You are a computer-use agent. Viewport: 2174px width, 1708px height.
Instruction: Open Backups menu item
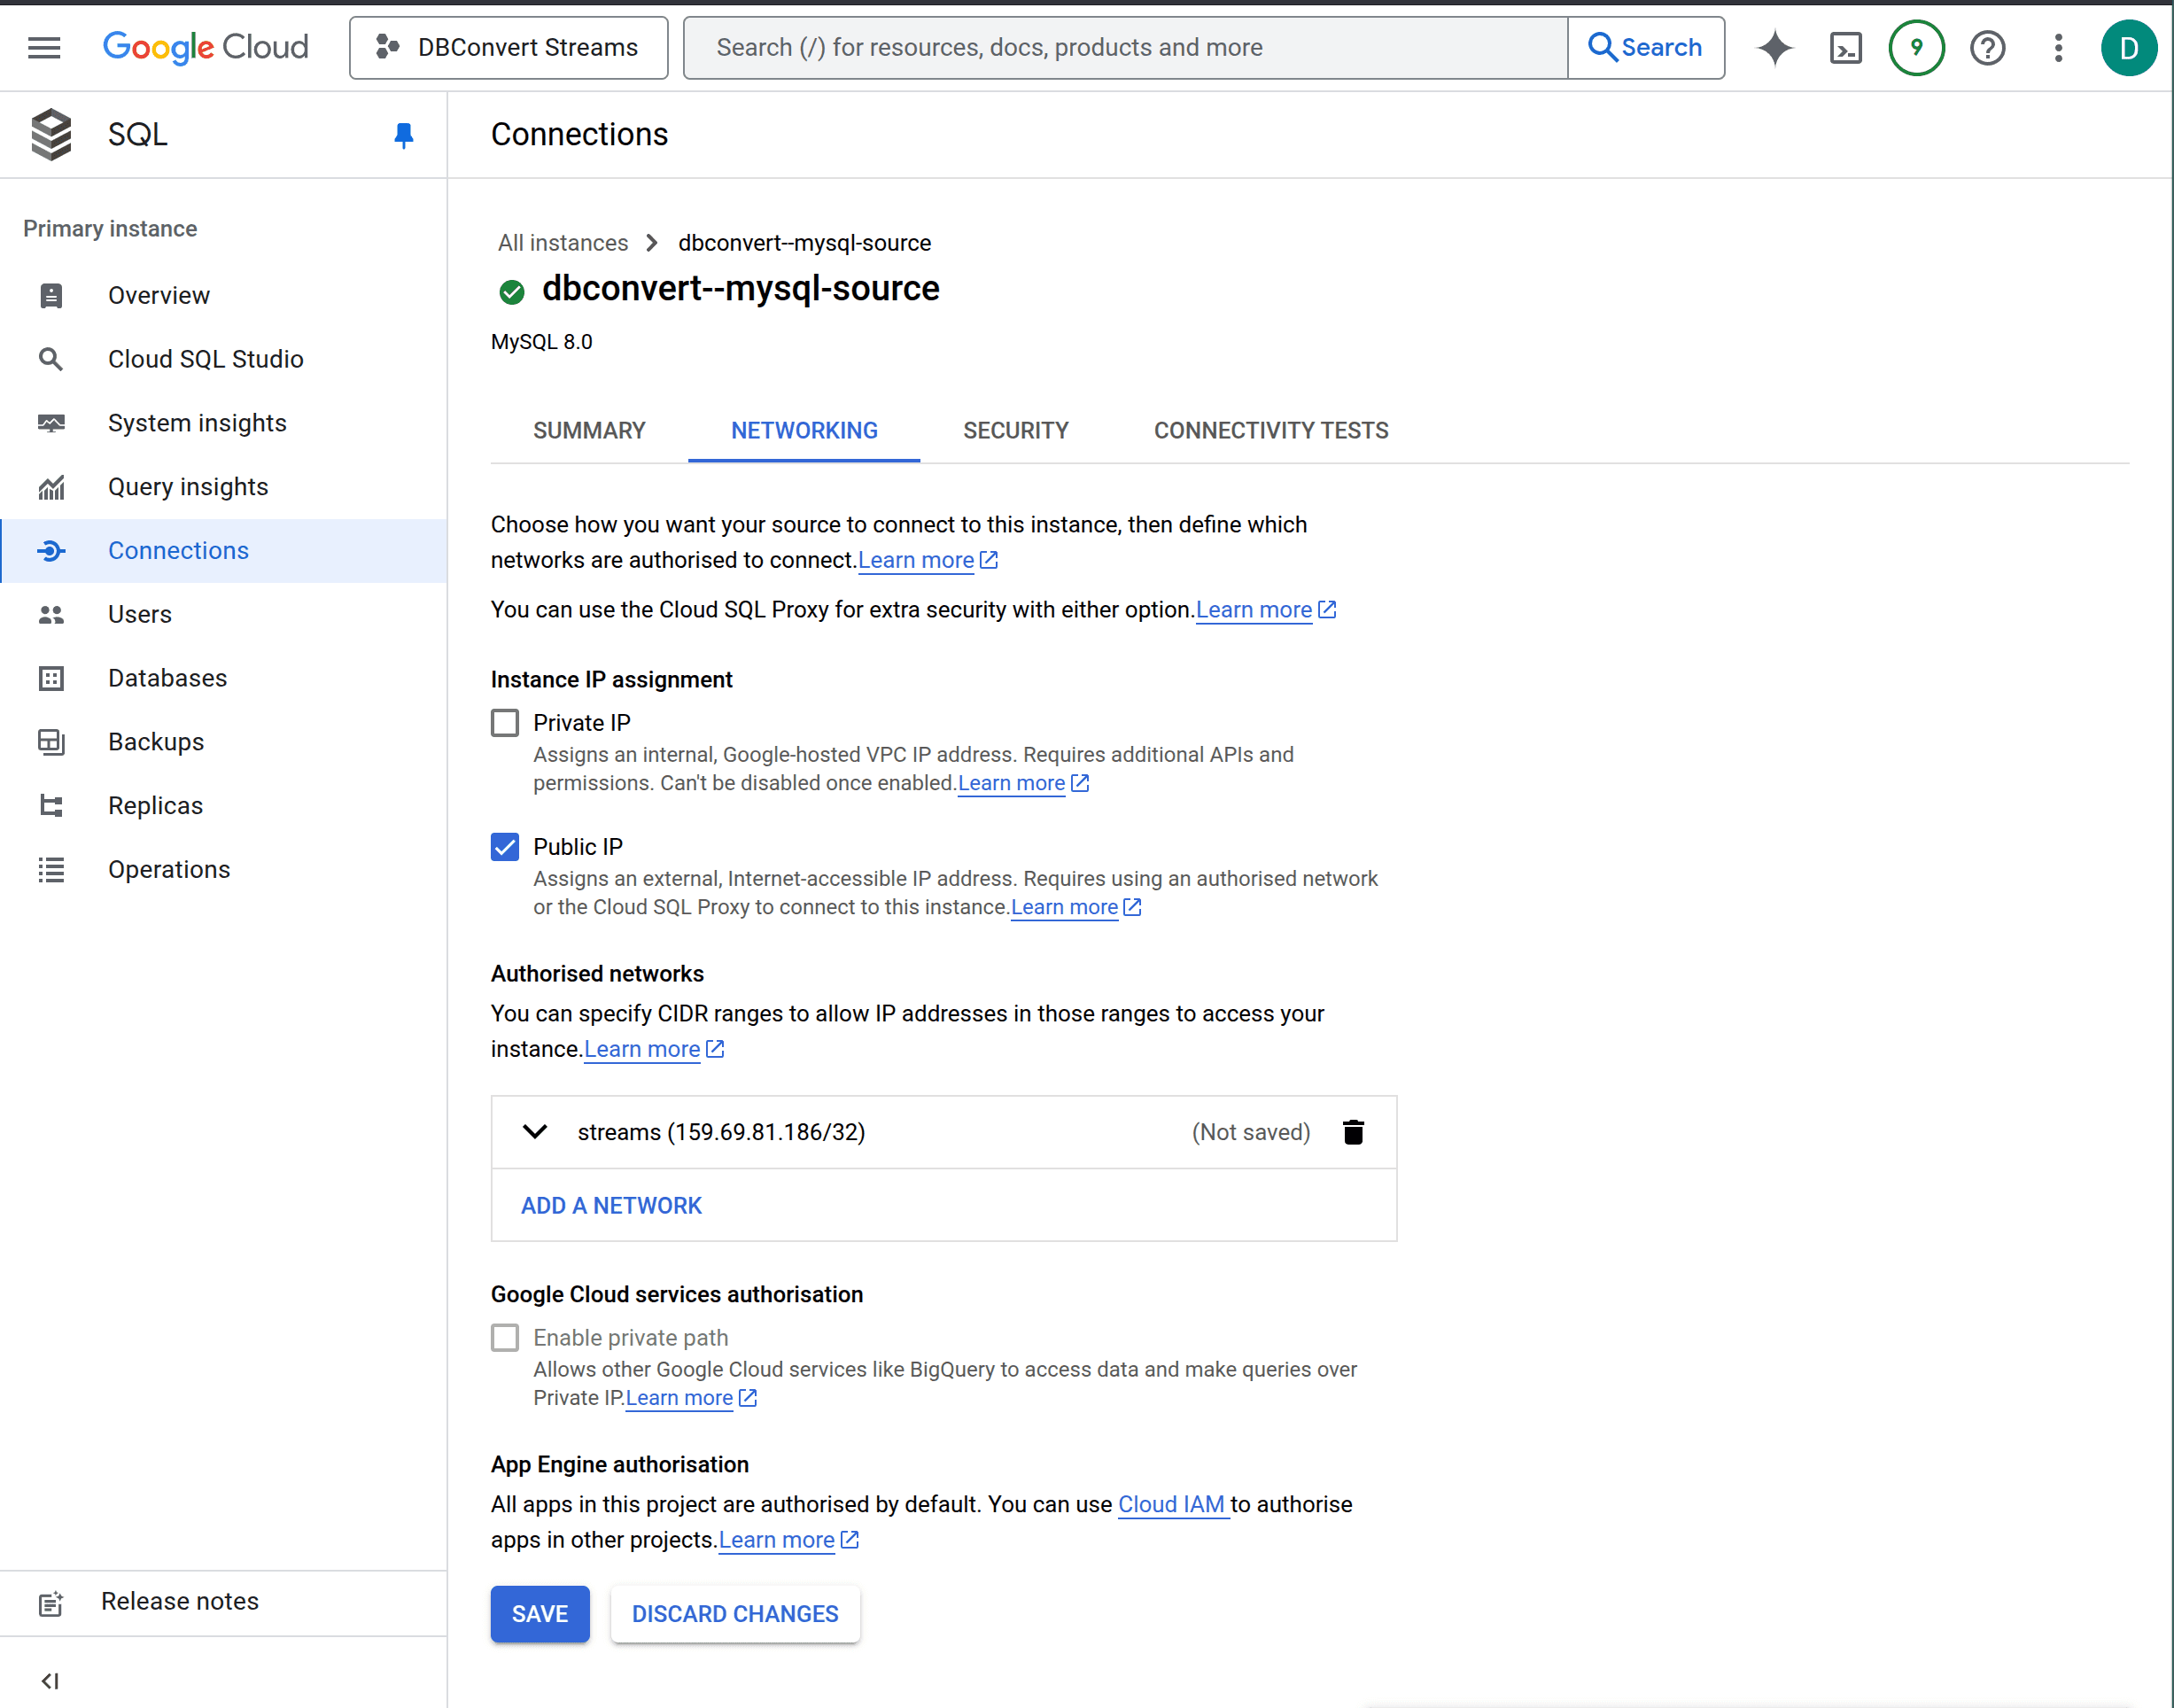pyautogui.click(x=224, y=742)
